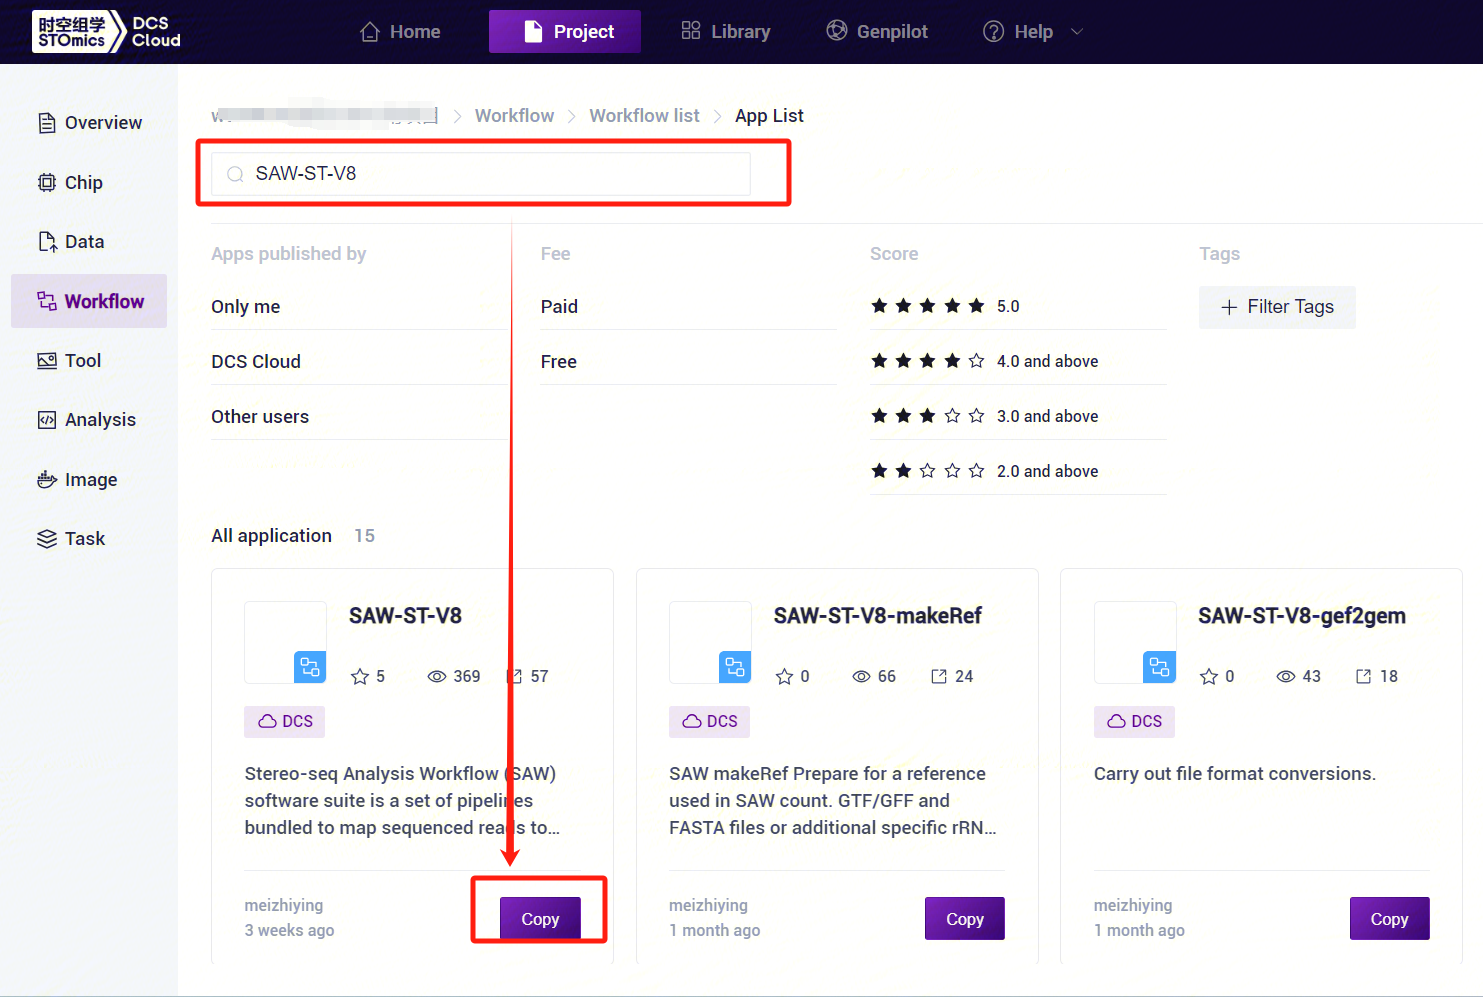
Task: Click the STOmics DCS Cloud logo
Action: [106, 31]
